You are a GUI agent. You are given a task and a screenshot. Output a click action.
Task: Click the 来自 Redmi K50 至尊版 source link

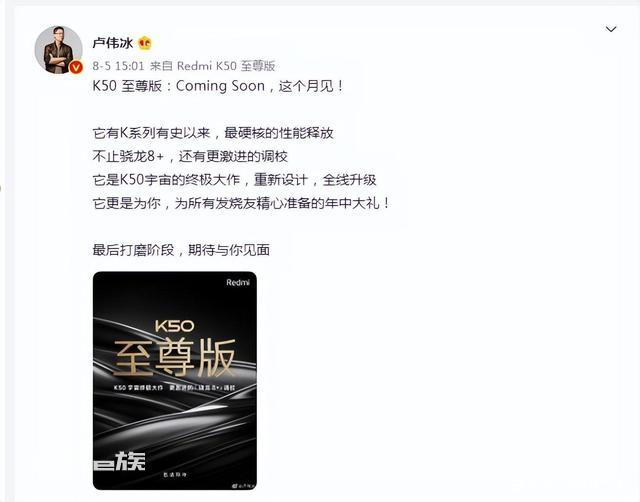(213, 66)
